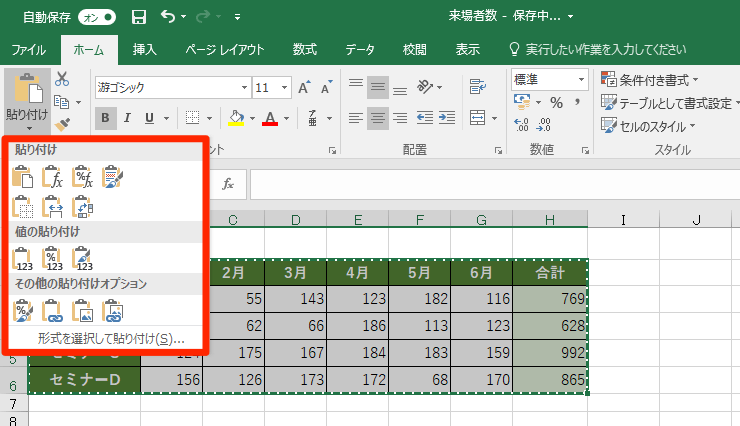Click the Decrease Indent icon
Image resolution: width=740 pixels, height=426 pixels.
click(x=425, y=117)
